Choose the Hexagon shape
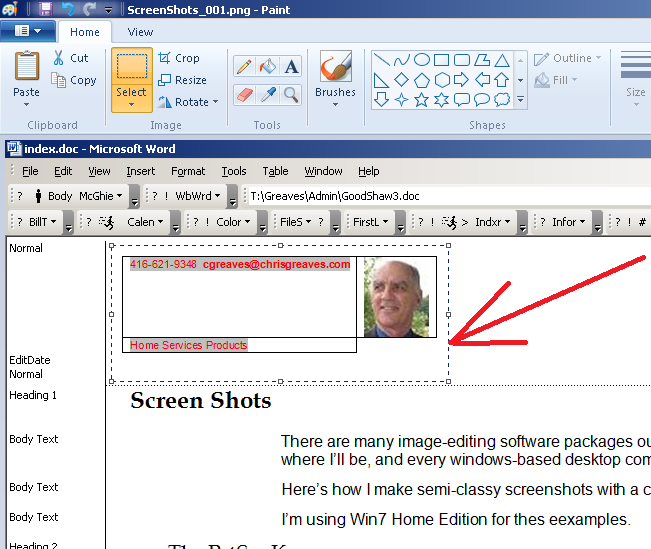The width and height of the screenshot is (651, 549). click(441, 80)
